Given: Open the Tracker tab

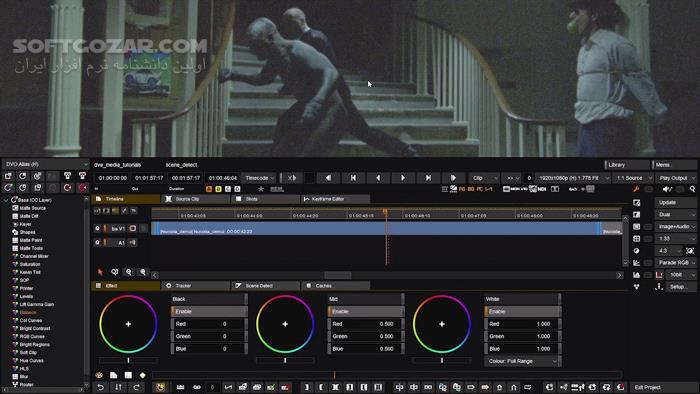Looking at the screenshot, I should coord(195,286).
